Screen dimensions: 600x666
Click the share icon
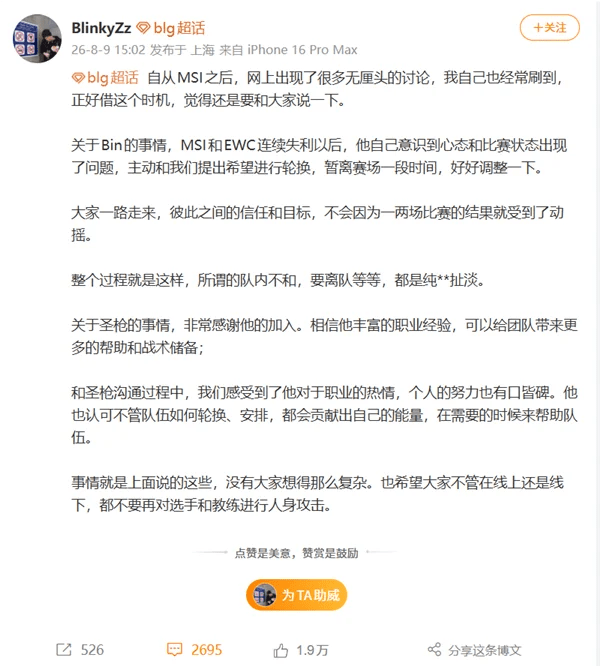point(434,649)
